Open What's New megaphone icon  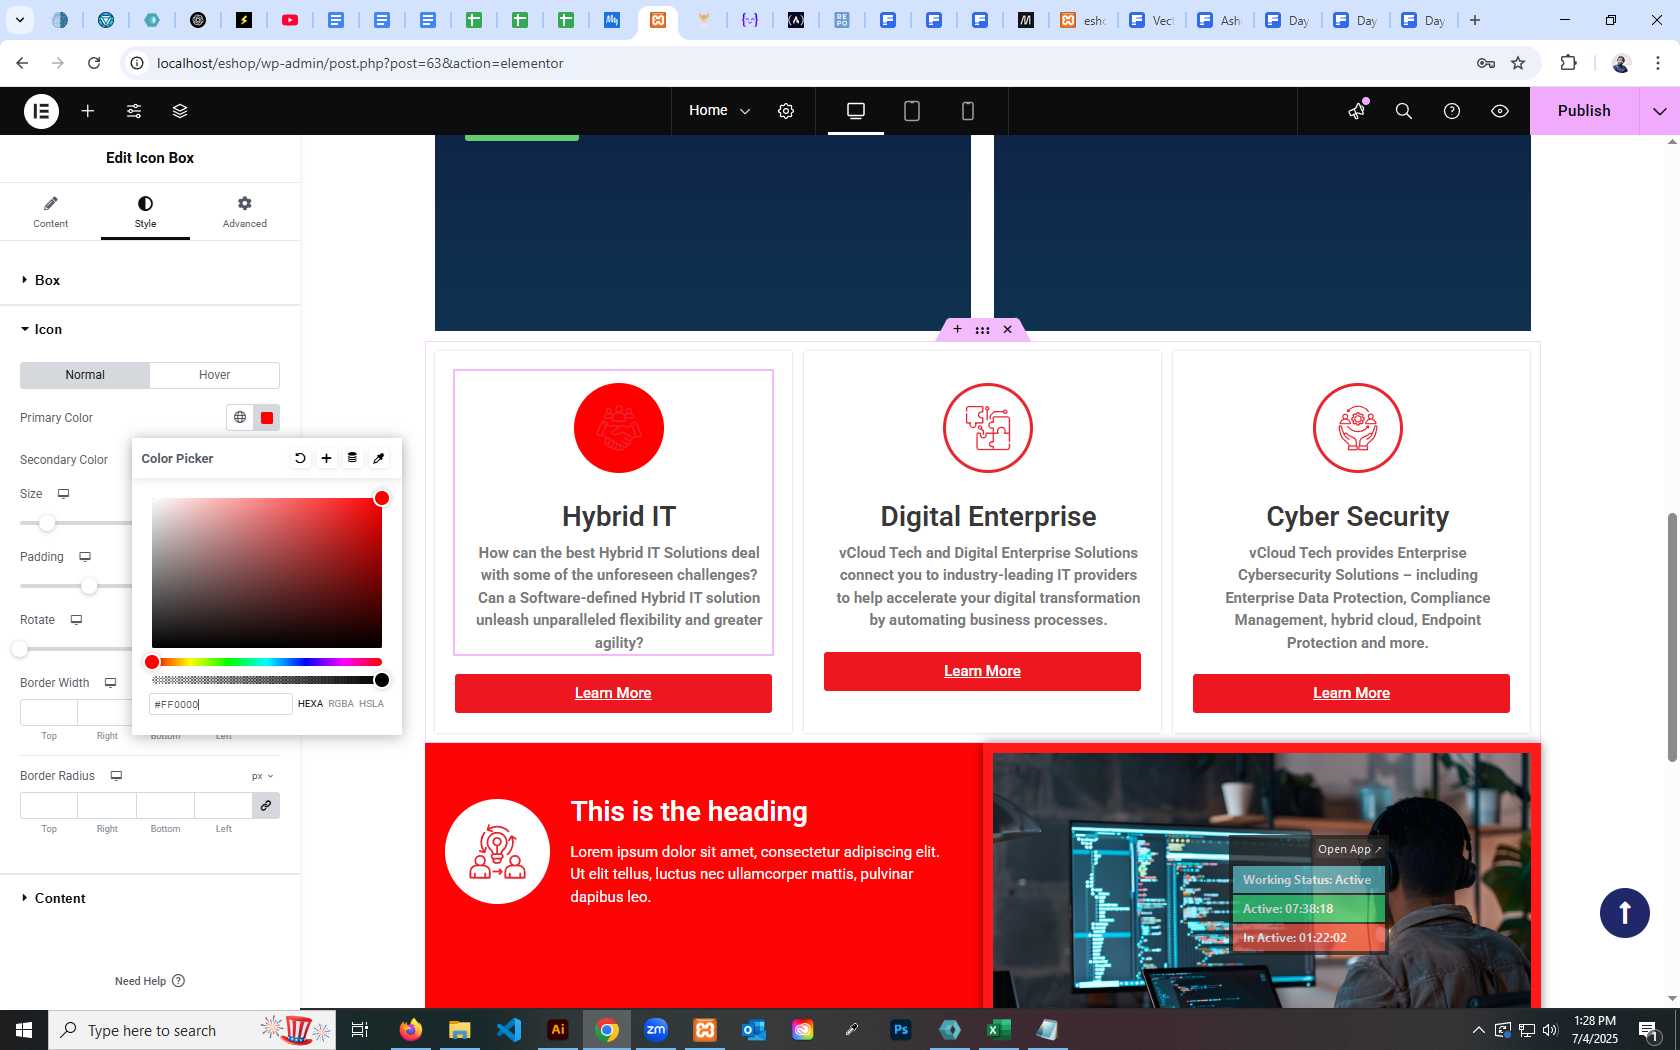click(1357, 111)
